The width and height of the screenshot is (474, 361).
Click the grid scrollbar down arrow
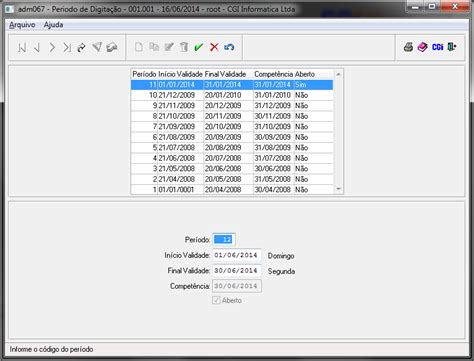tap(338, 189)
